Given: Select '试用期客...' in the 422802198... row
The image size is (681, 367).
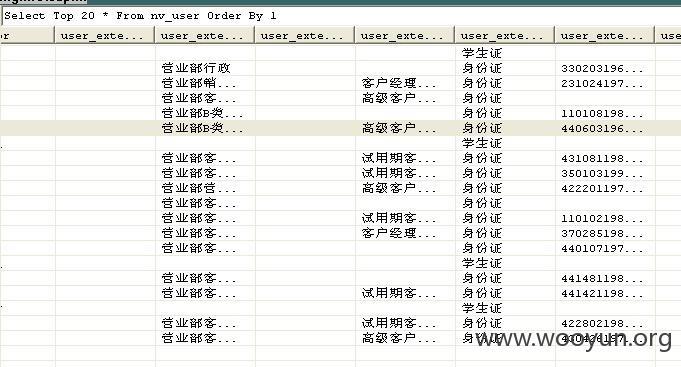Looking at the screenshot, I should click(x=399, y=324).
